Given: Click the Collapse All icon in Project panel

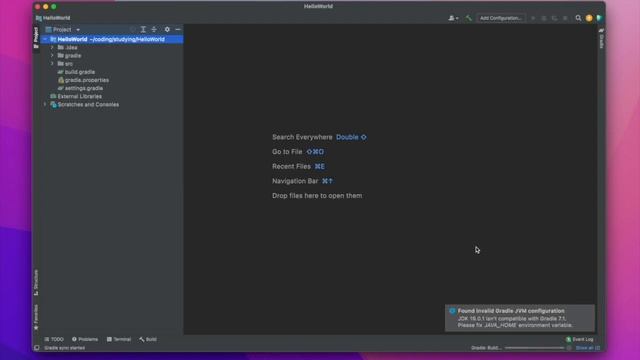Looking at the screenshot, I should [154, 29].
